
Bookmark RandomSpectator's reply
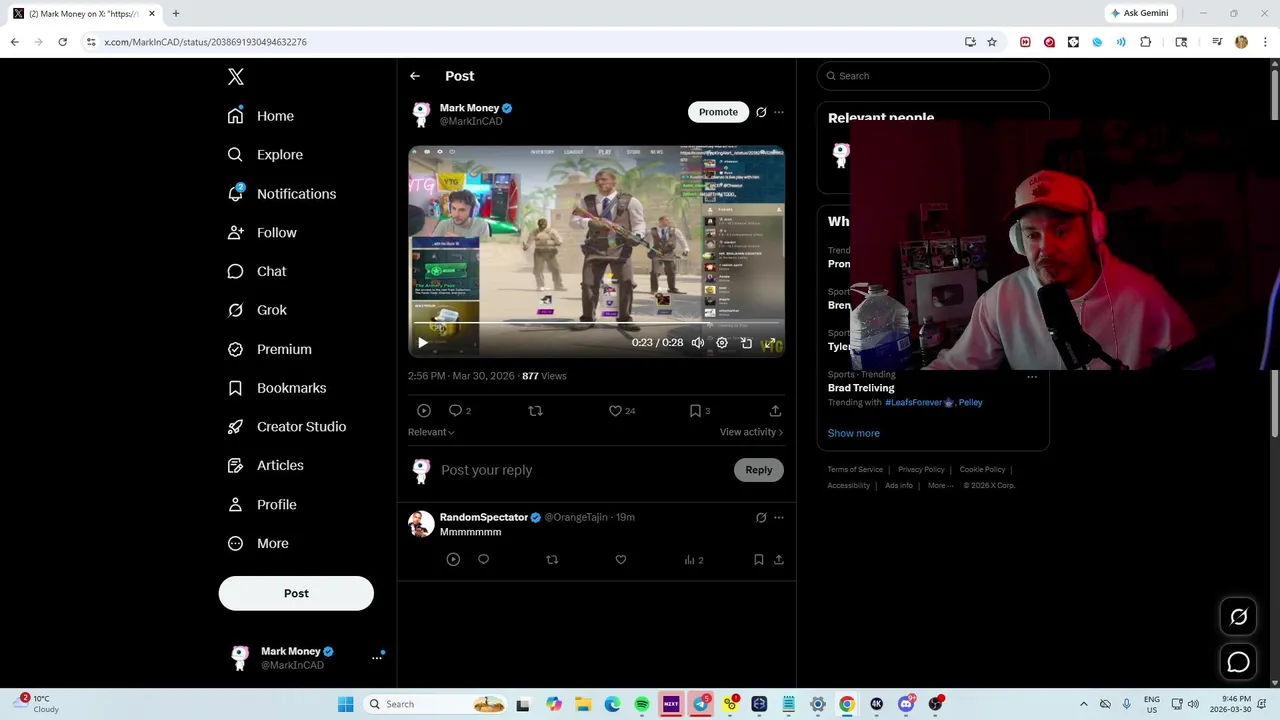click(x=759, y=560)
